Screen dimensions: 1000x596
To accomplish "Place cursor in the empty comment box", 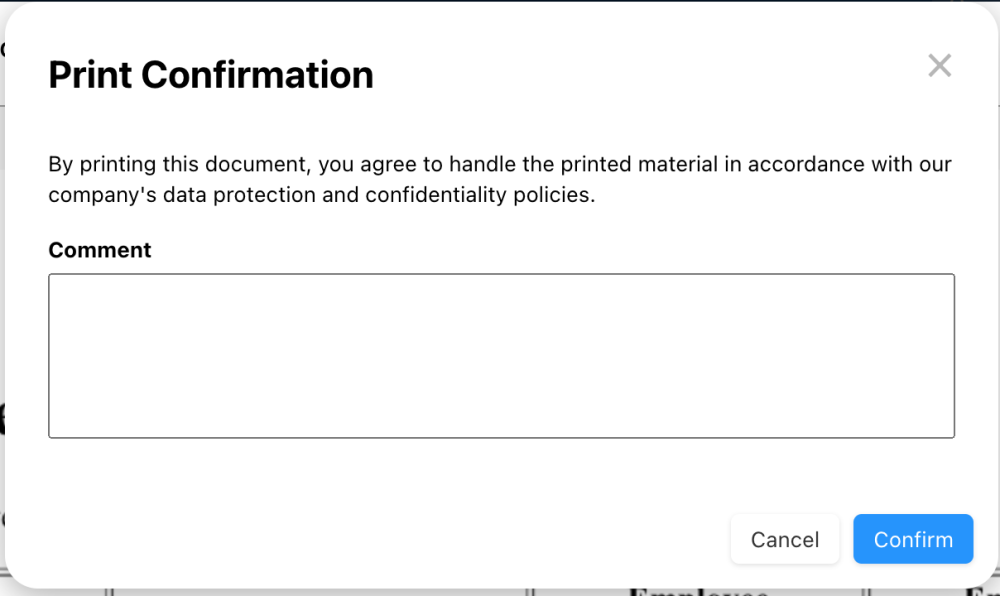I will click(501, 355).
